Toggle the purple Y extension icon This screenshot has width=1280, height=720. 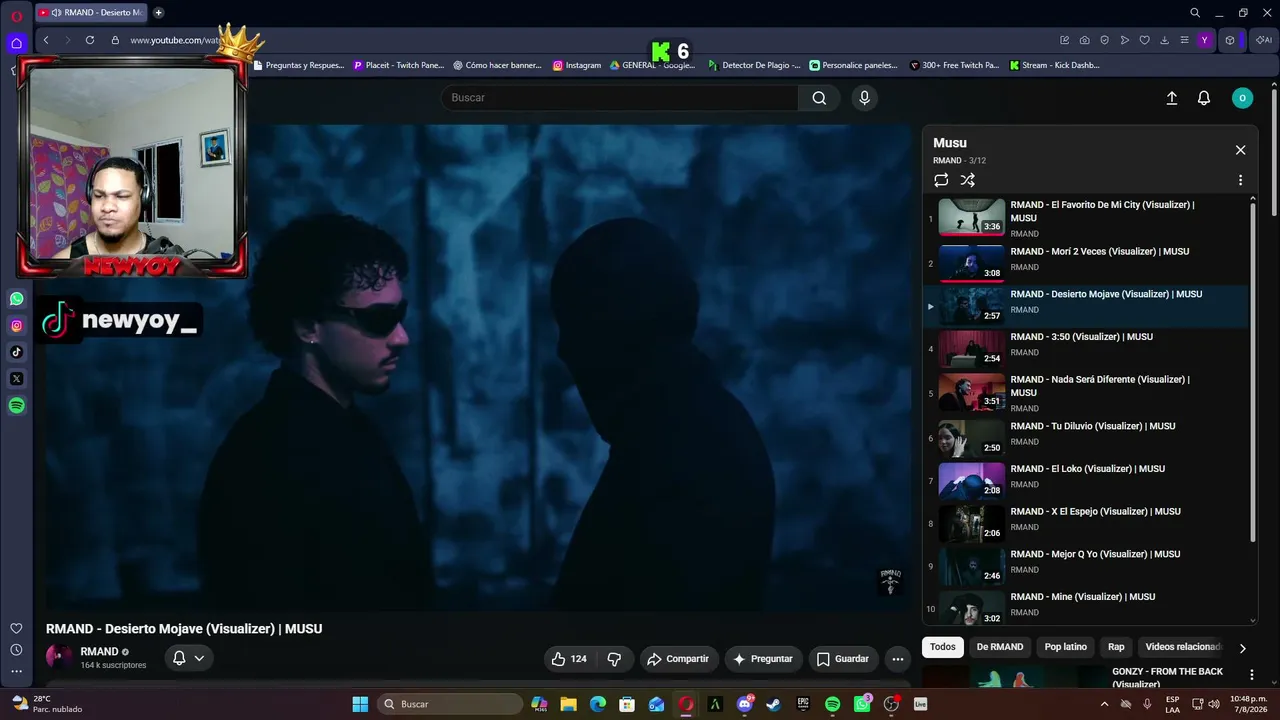pyautogui.click(x=1205, y=40)
